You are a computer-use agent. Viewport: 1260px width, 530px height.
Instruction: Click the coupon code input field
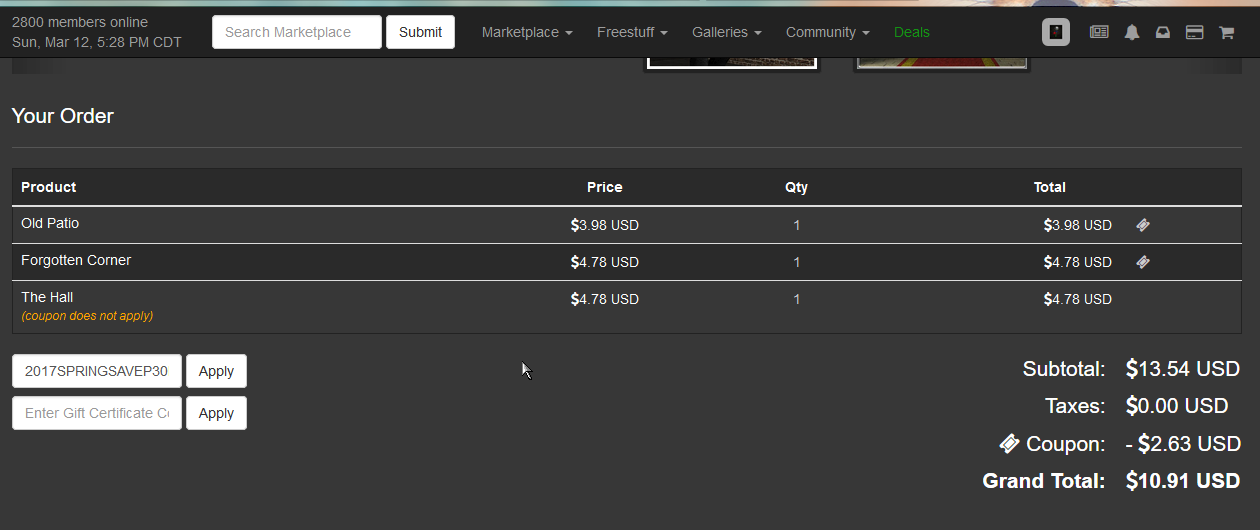97,371
